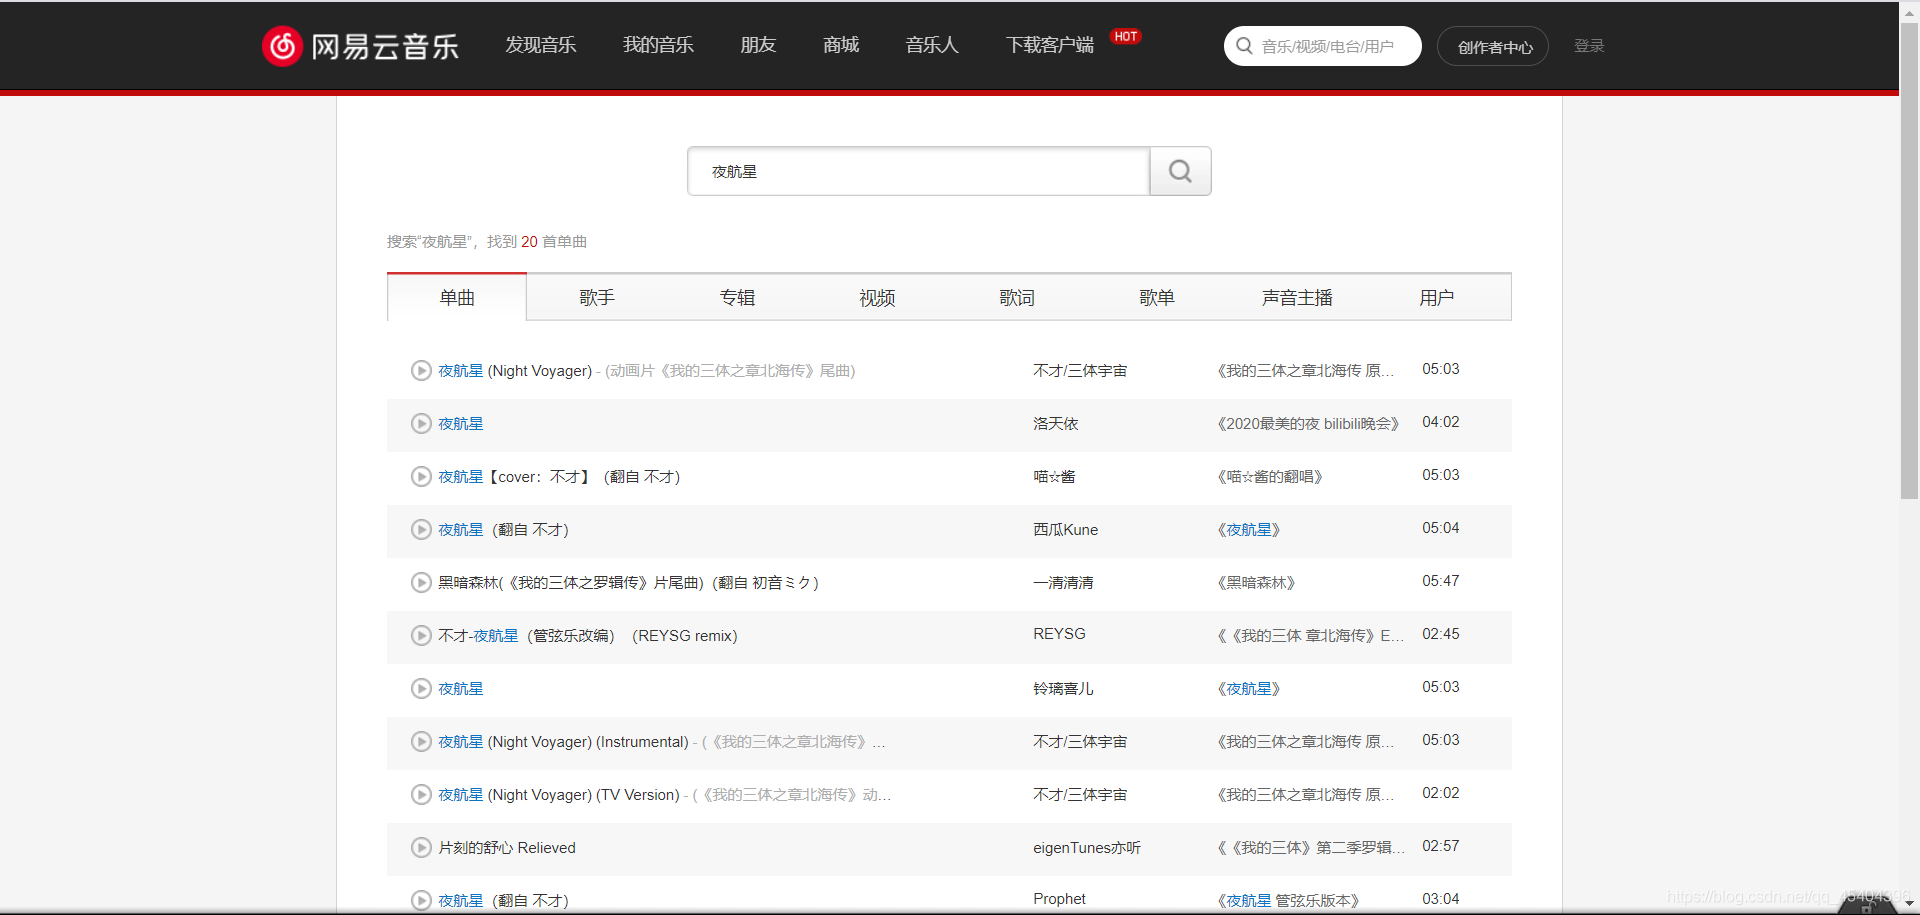Open 音乐人 in the top navigation

(932, 45)
